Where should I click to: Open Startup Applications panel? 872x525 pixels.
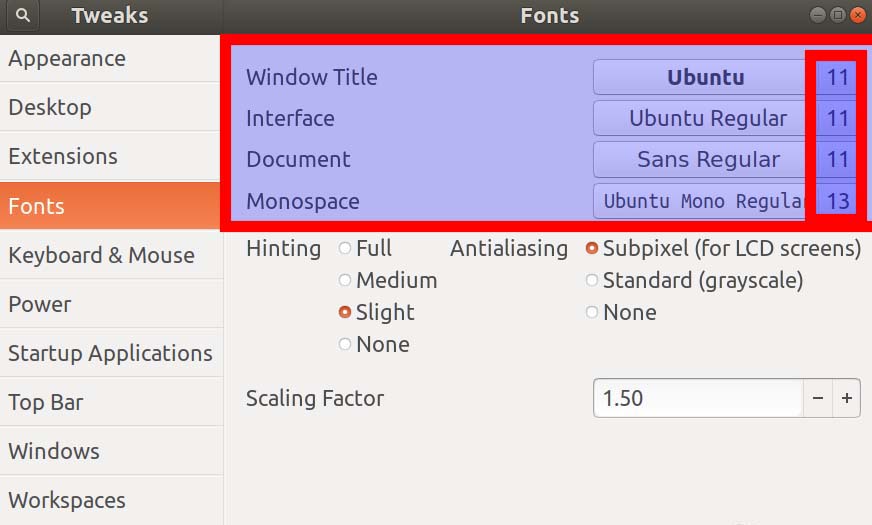click(110, 353)
